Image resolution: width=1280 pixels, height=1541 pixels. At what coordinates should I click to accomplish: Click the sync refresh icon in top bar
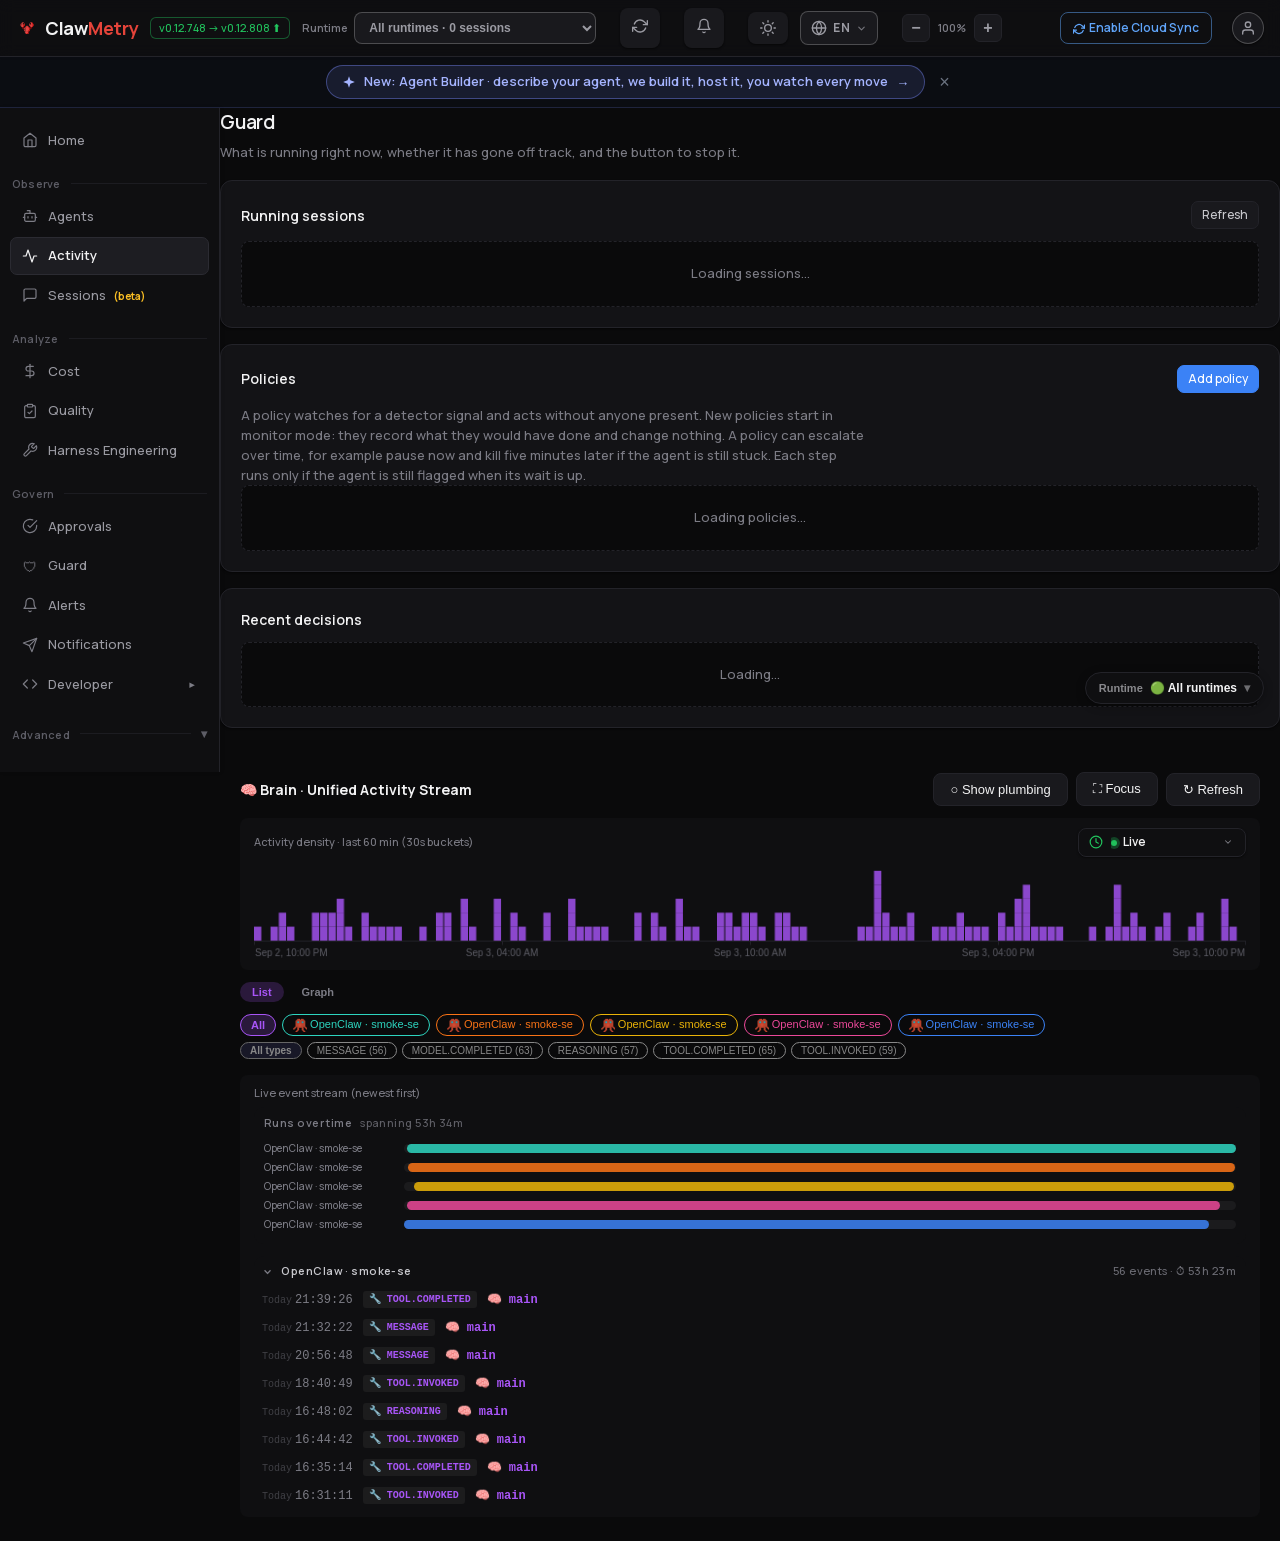click(x=640, y=28)
